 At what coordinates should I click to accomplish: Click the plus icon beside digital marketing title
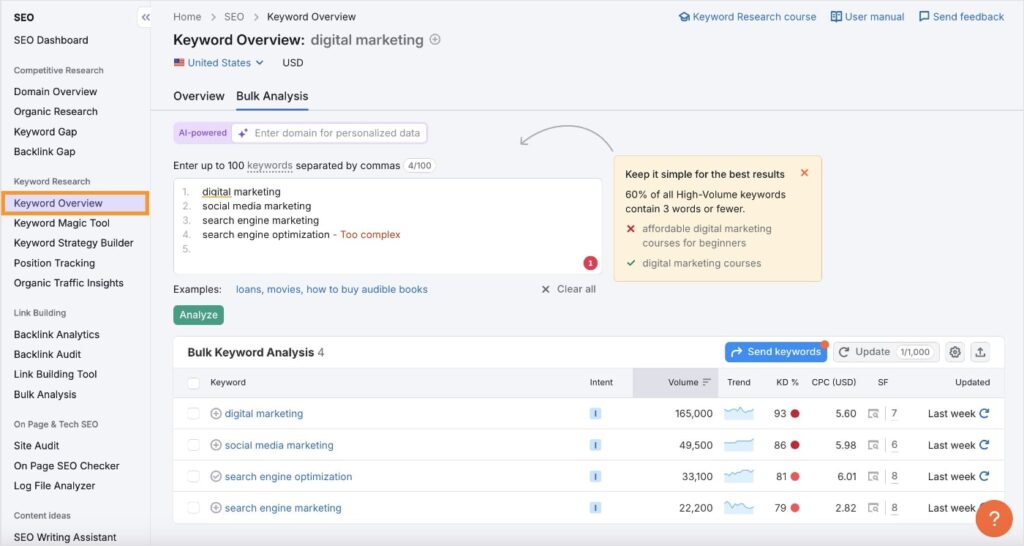pyautogui.click(x=435, y=39)
